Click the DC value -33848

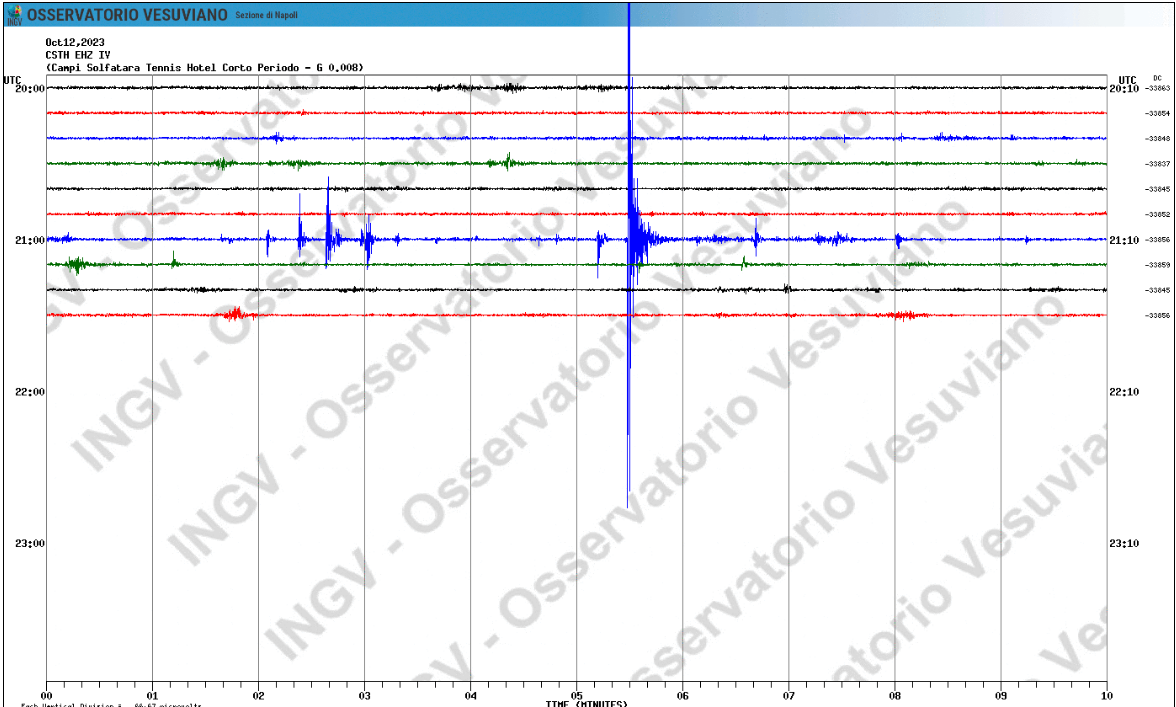click(x=1157, y=139)
